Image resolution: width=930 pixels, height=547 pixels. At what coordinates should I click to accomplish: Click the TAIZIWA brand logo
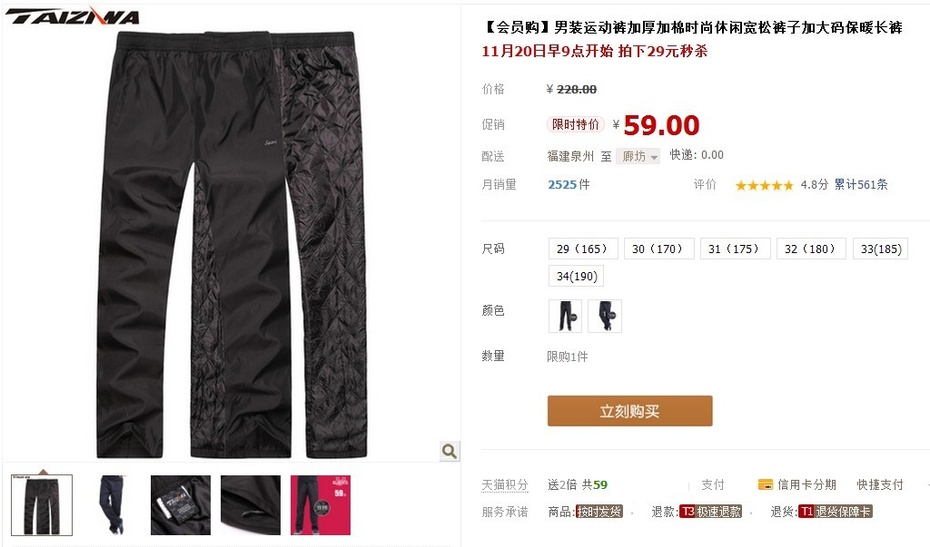click(73, 16)
